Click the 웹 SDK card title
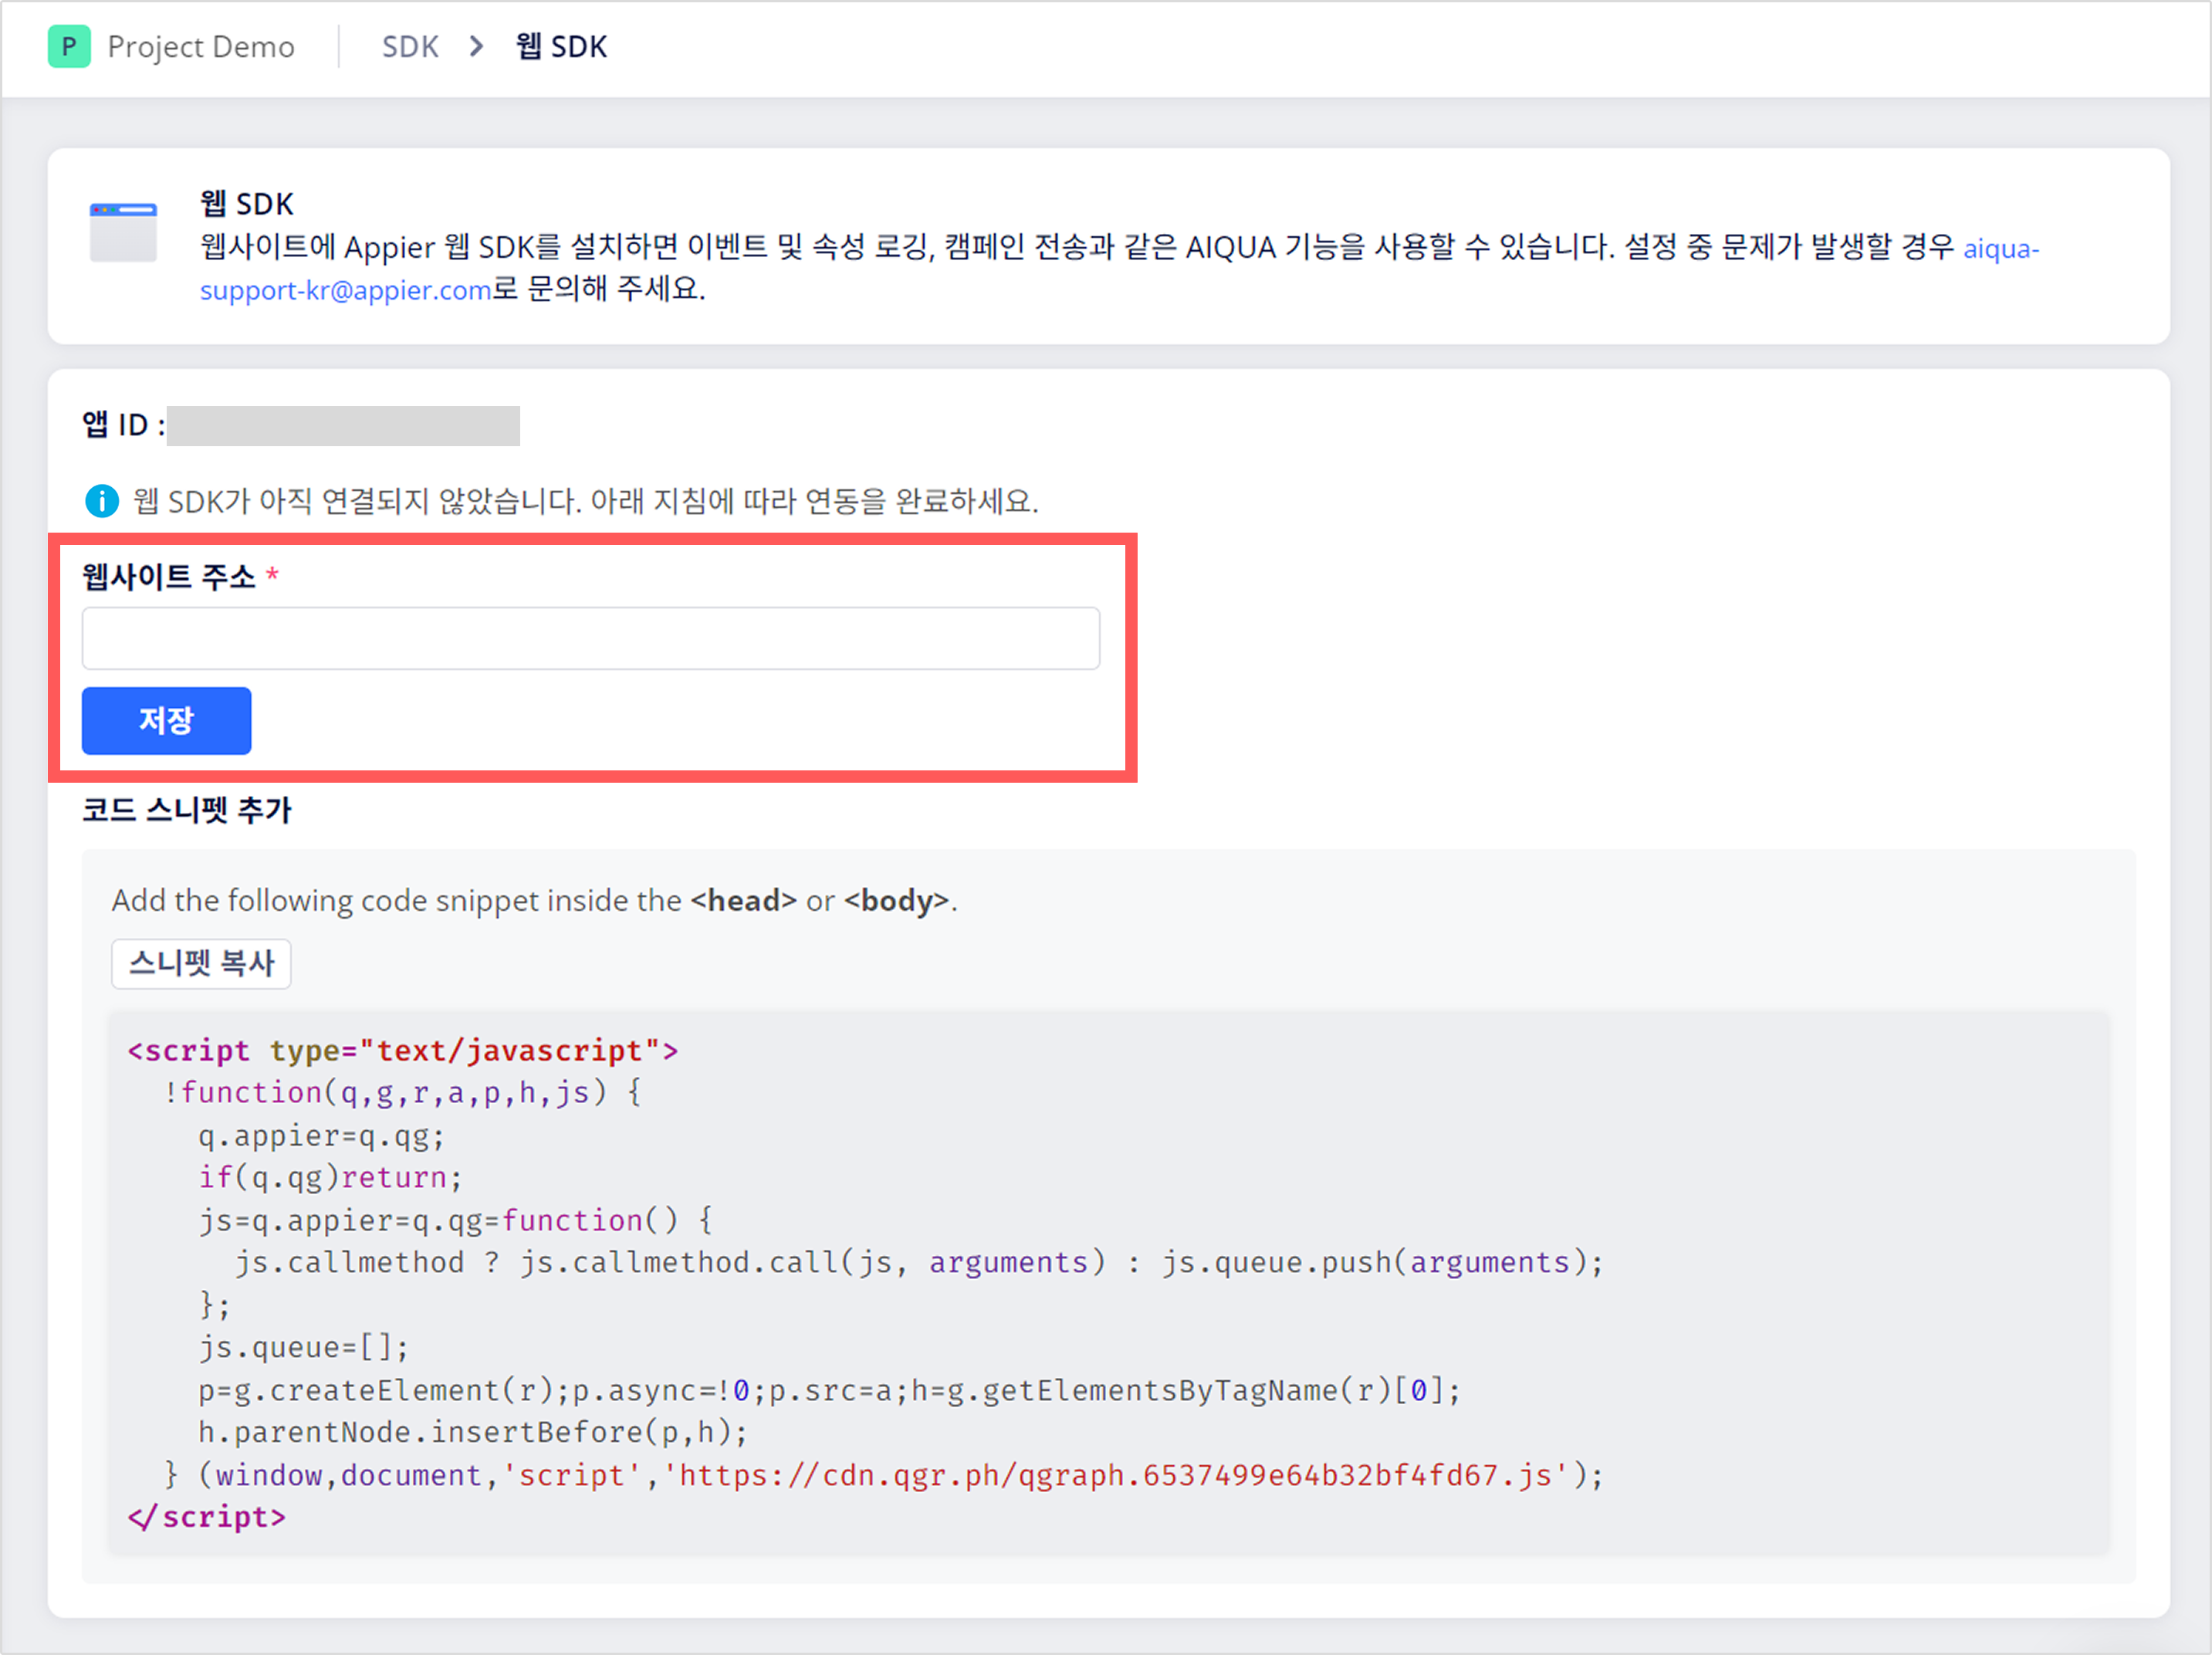 point(246,204)
